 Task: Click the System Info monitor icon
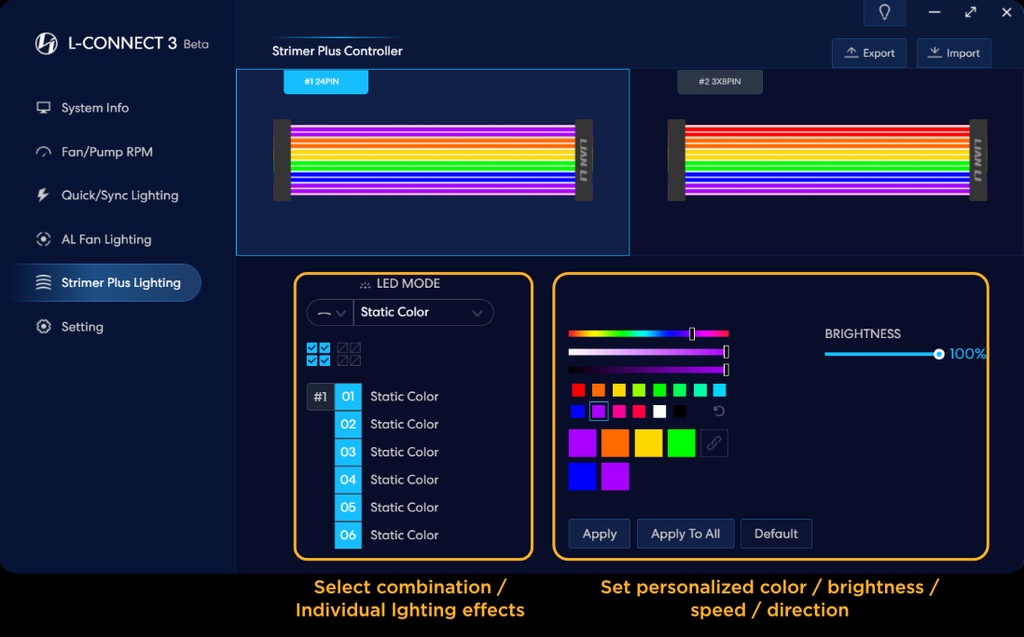[x=43, y=108]
